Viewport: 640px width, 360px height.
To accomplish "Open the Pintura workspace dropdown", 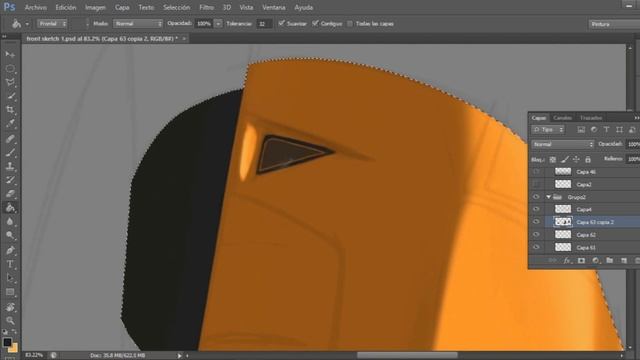I will pyautogui.click(x=614, y=24).
